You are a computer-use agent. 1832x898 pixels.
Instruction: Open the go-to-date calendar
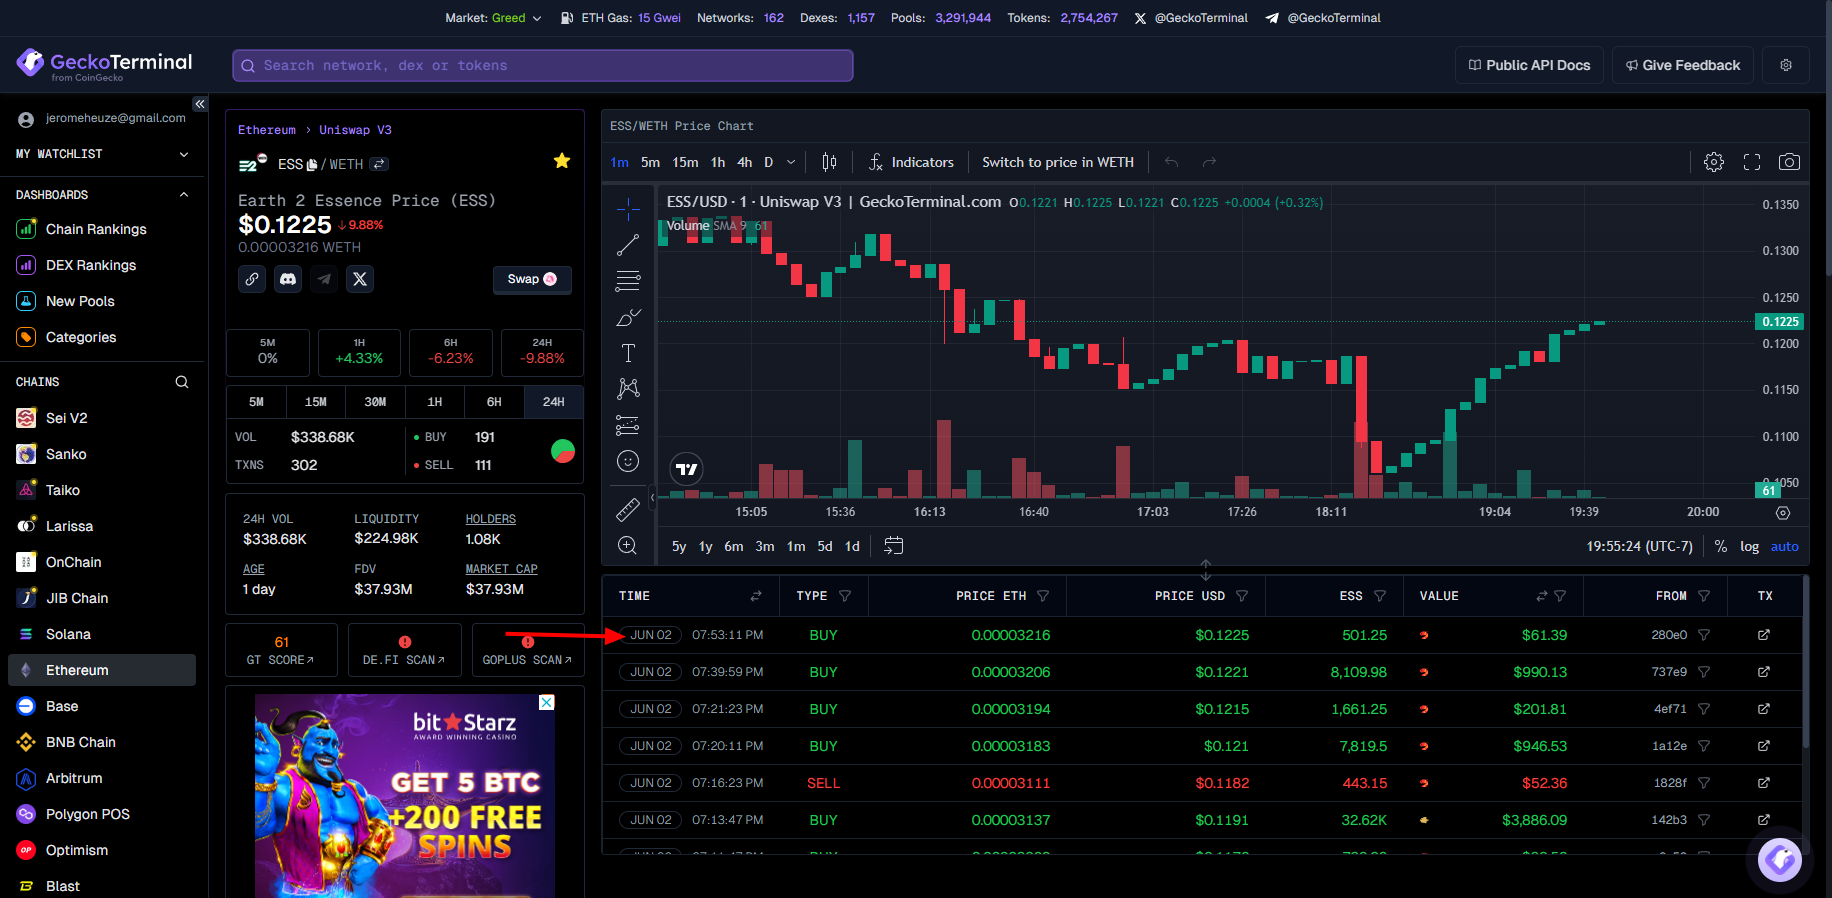click(894, 546)
